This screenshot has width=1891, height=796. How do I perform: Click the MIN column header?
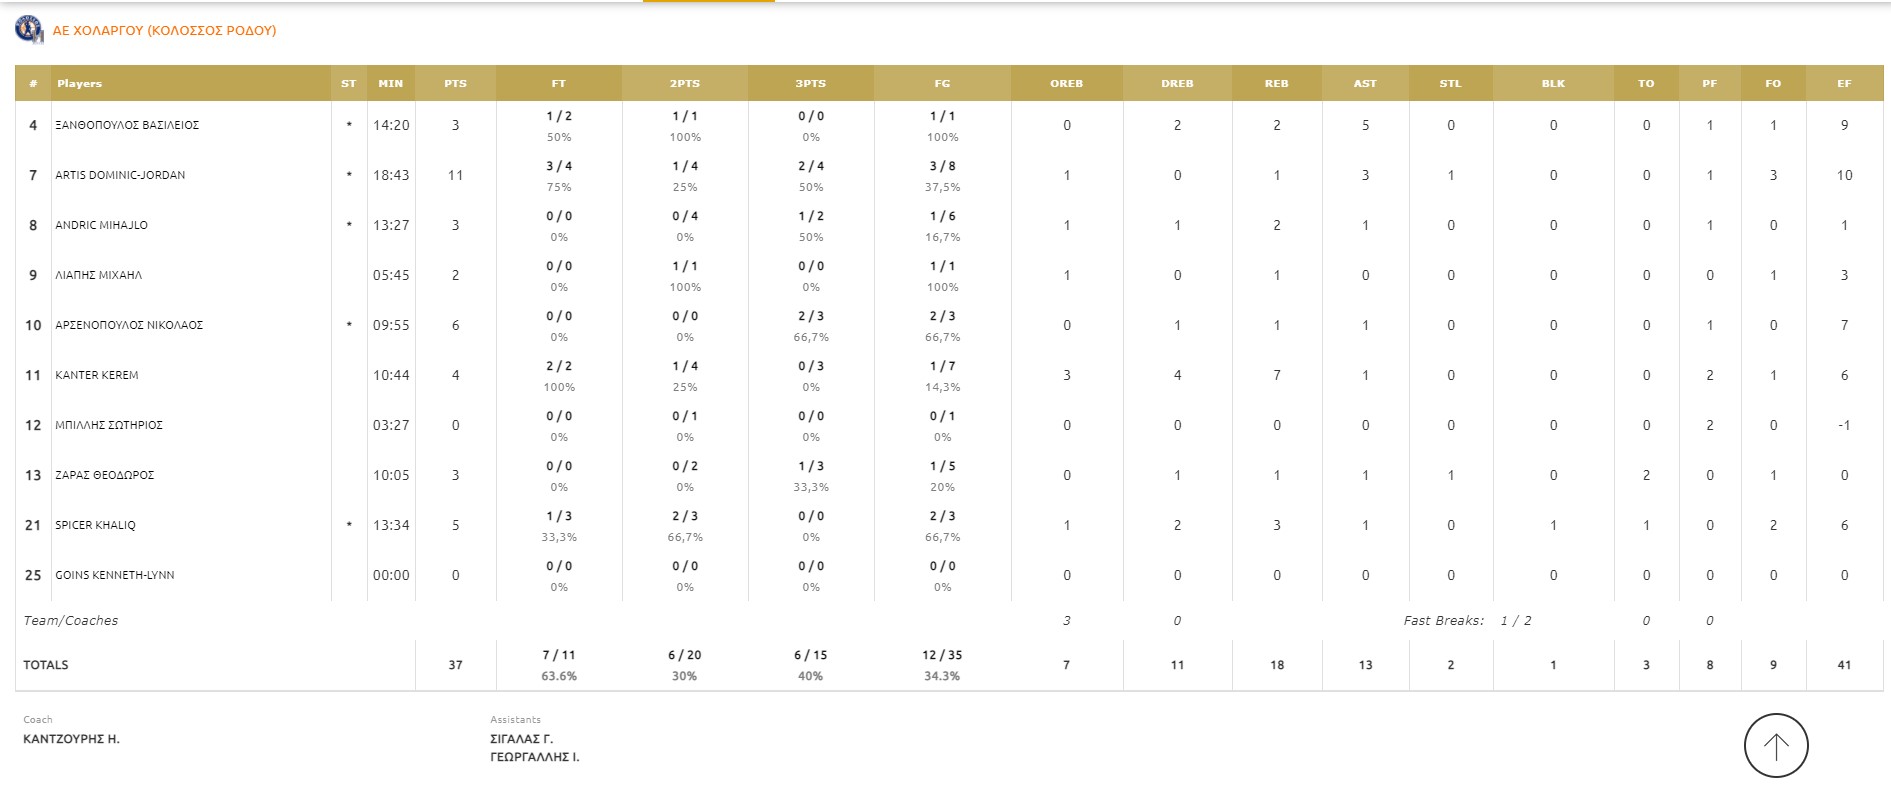[390, 84]
